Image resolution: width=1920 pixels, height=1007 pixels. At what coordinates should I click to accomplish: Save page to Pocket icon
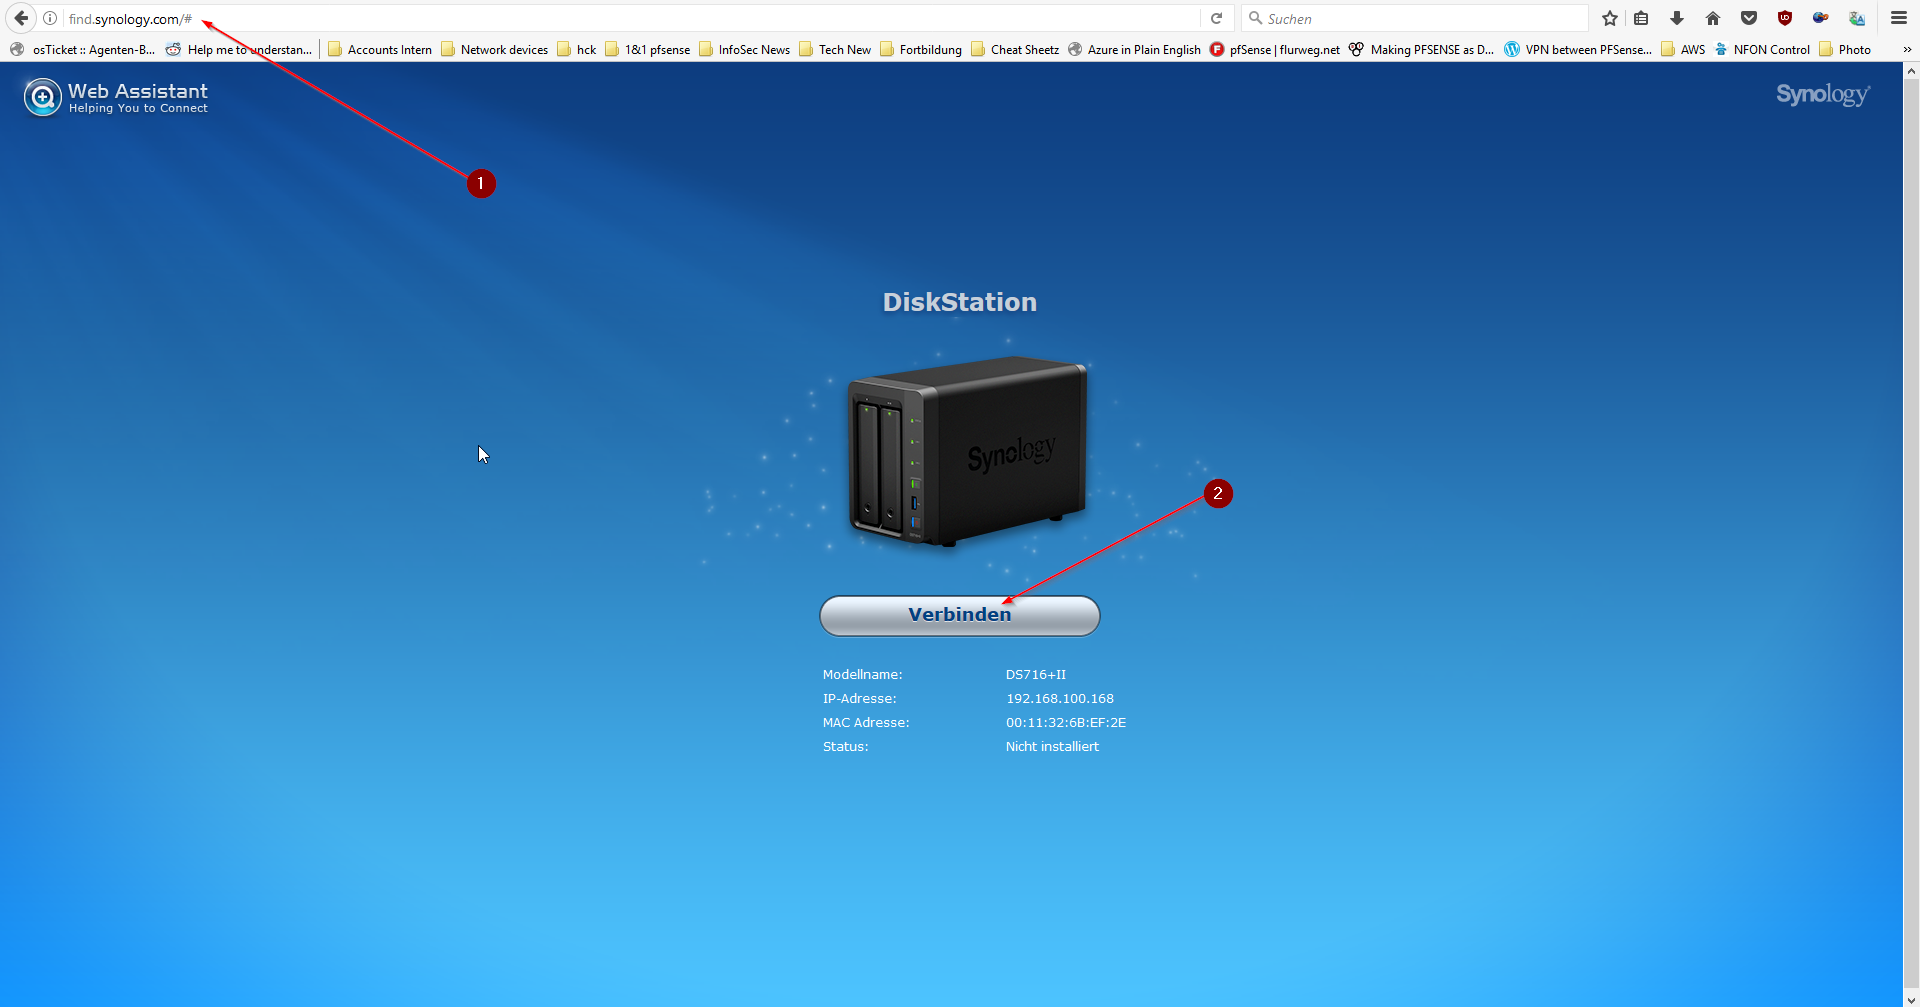(1749, 18)
